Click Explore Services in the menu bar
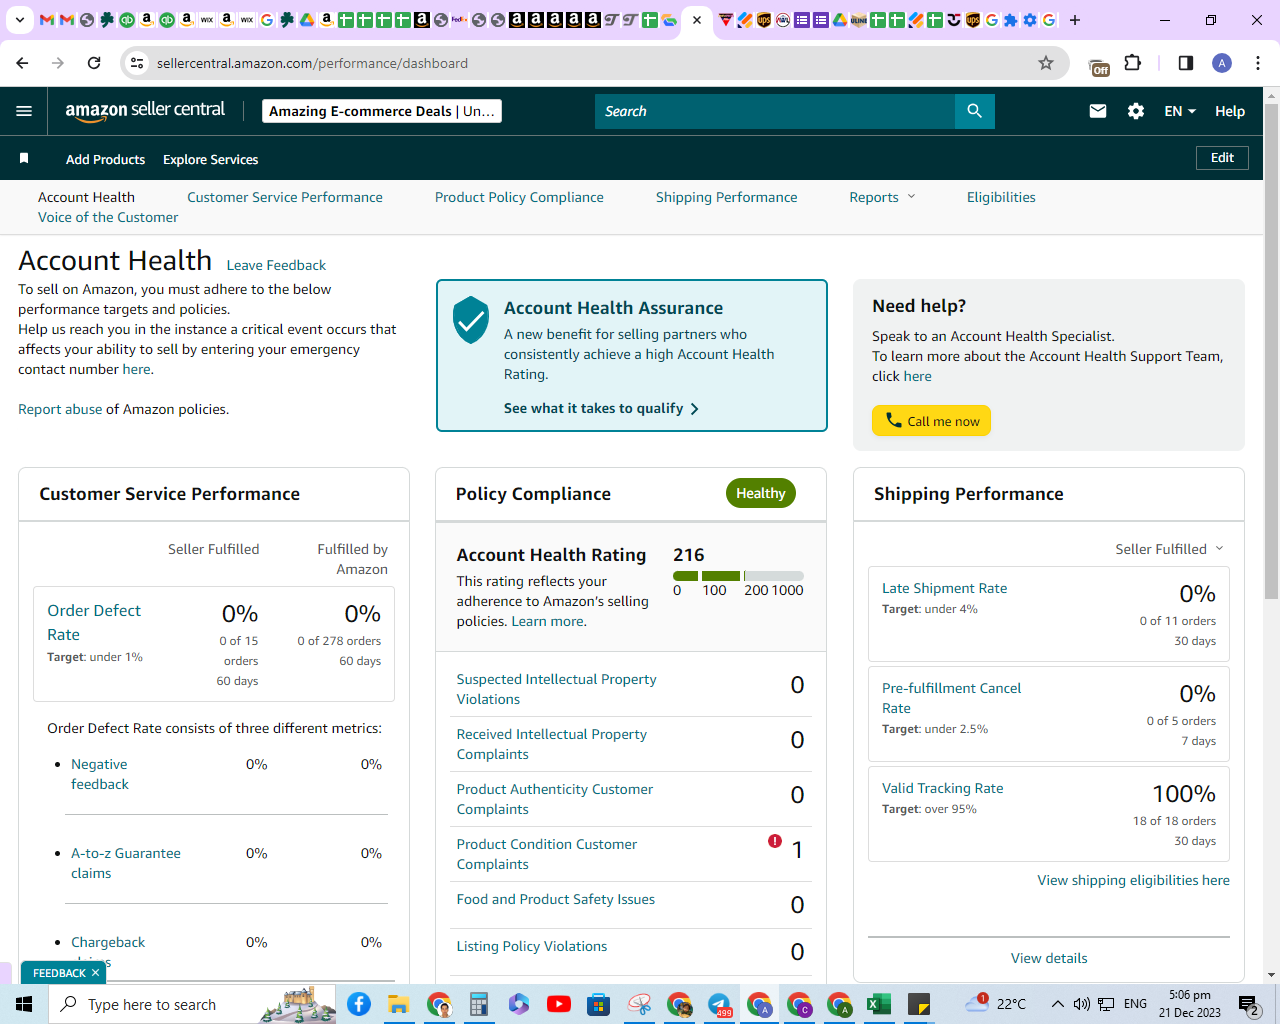 coord(211,159)
